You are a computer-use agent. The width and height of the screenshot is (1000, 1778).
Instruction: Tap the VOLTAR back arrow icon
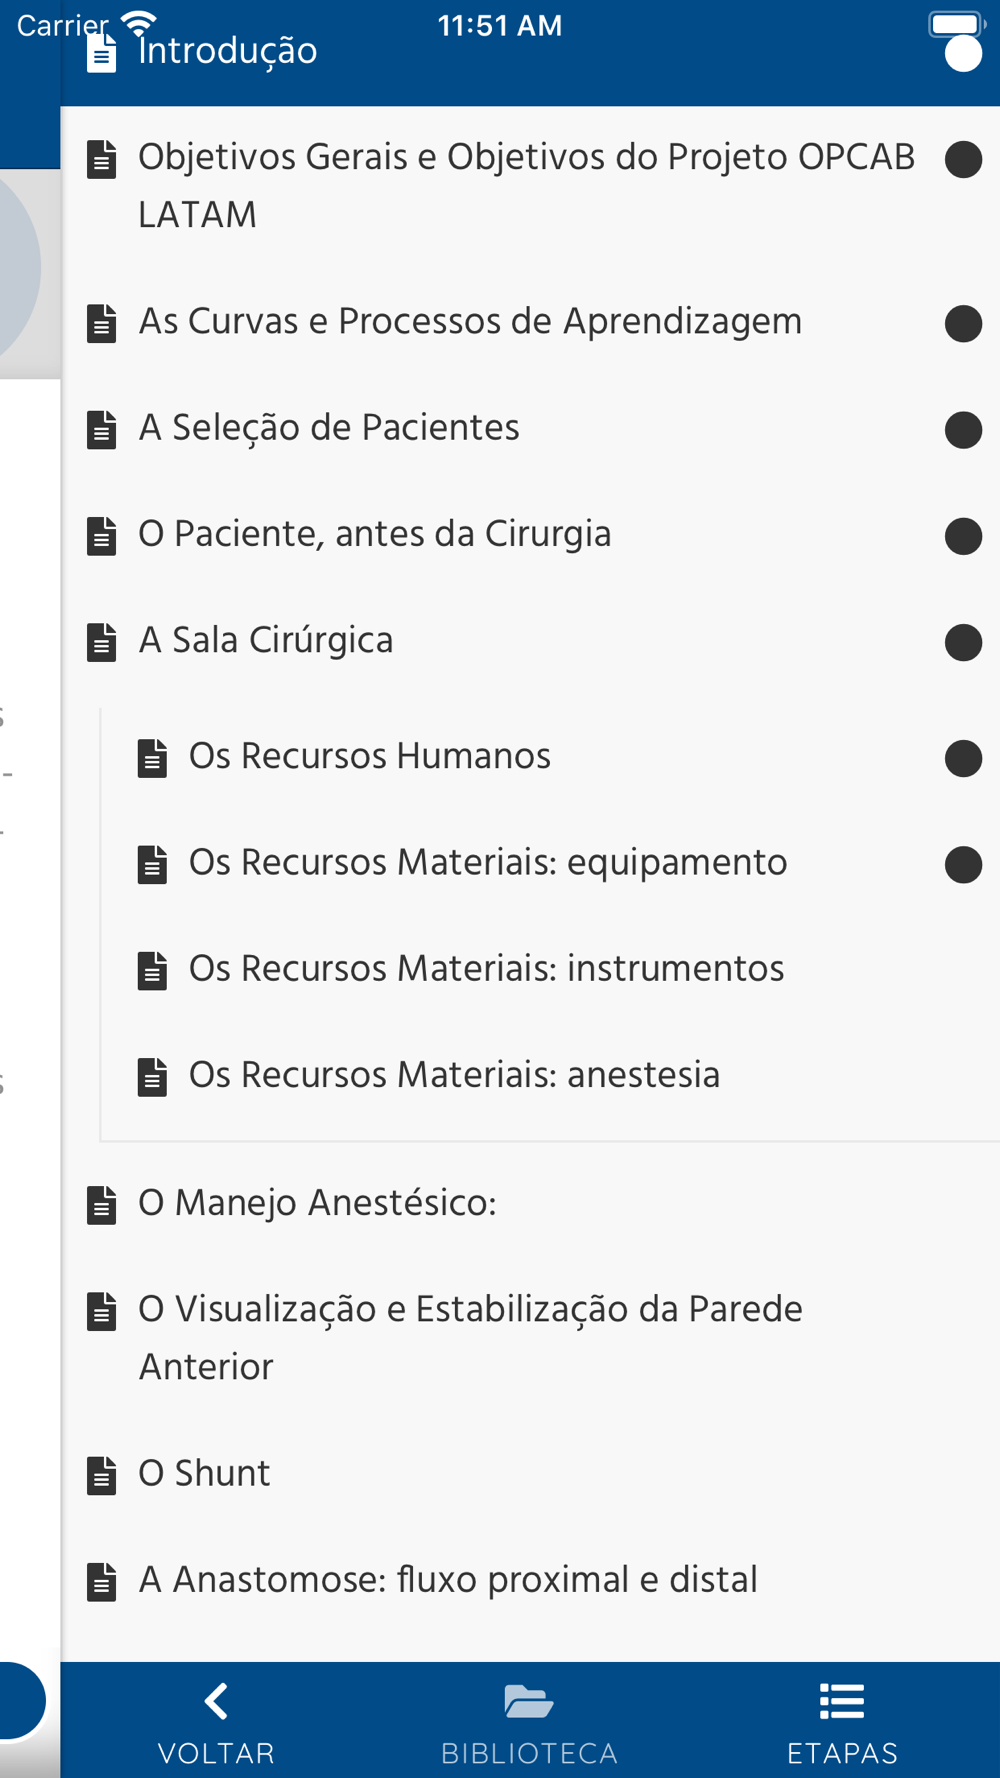pyautogui.click(x=216, y=1701)
